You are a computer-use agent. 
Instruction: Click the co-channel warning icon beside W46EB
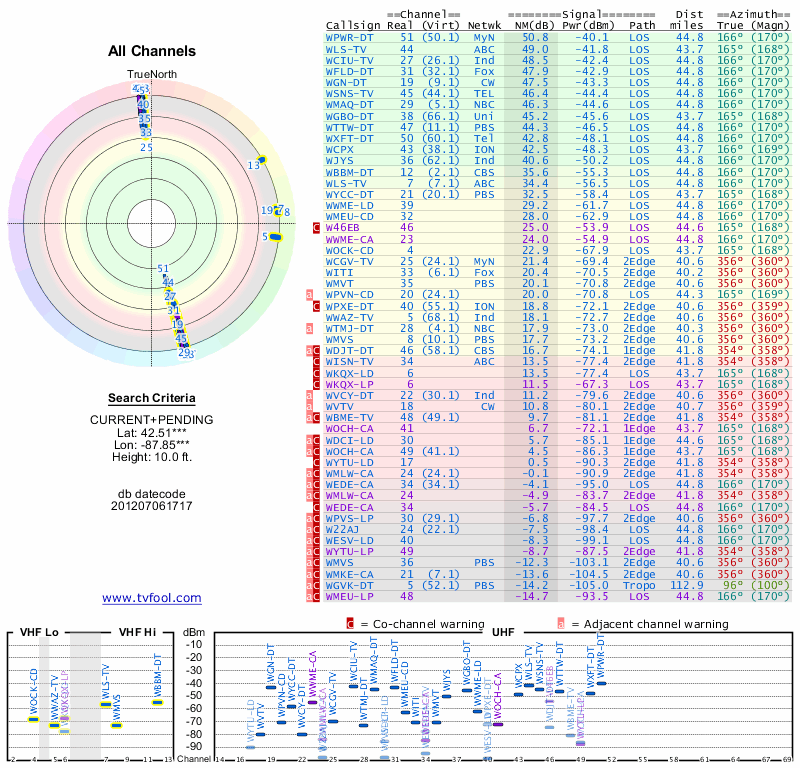point(318,228)
